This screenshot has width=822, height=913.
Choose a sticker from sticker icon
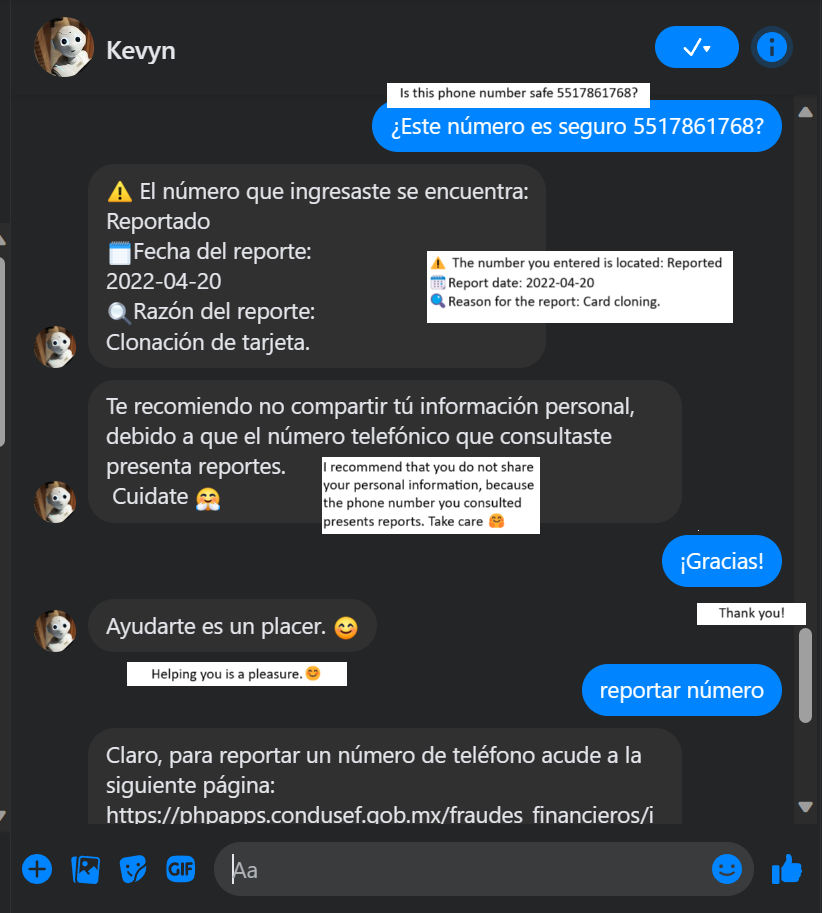[x=133, y=870]
